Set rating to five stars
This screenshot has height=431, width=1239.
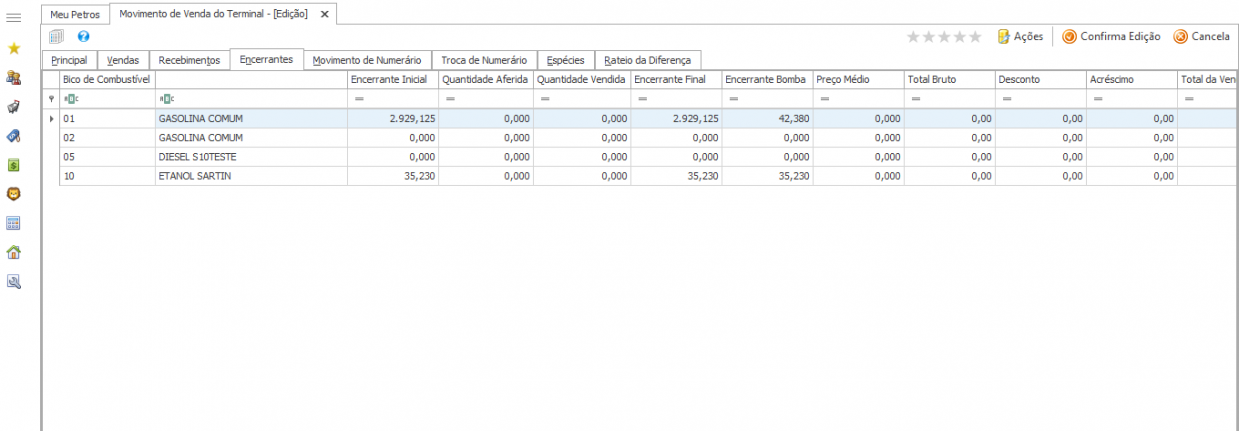975,36
